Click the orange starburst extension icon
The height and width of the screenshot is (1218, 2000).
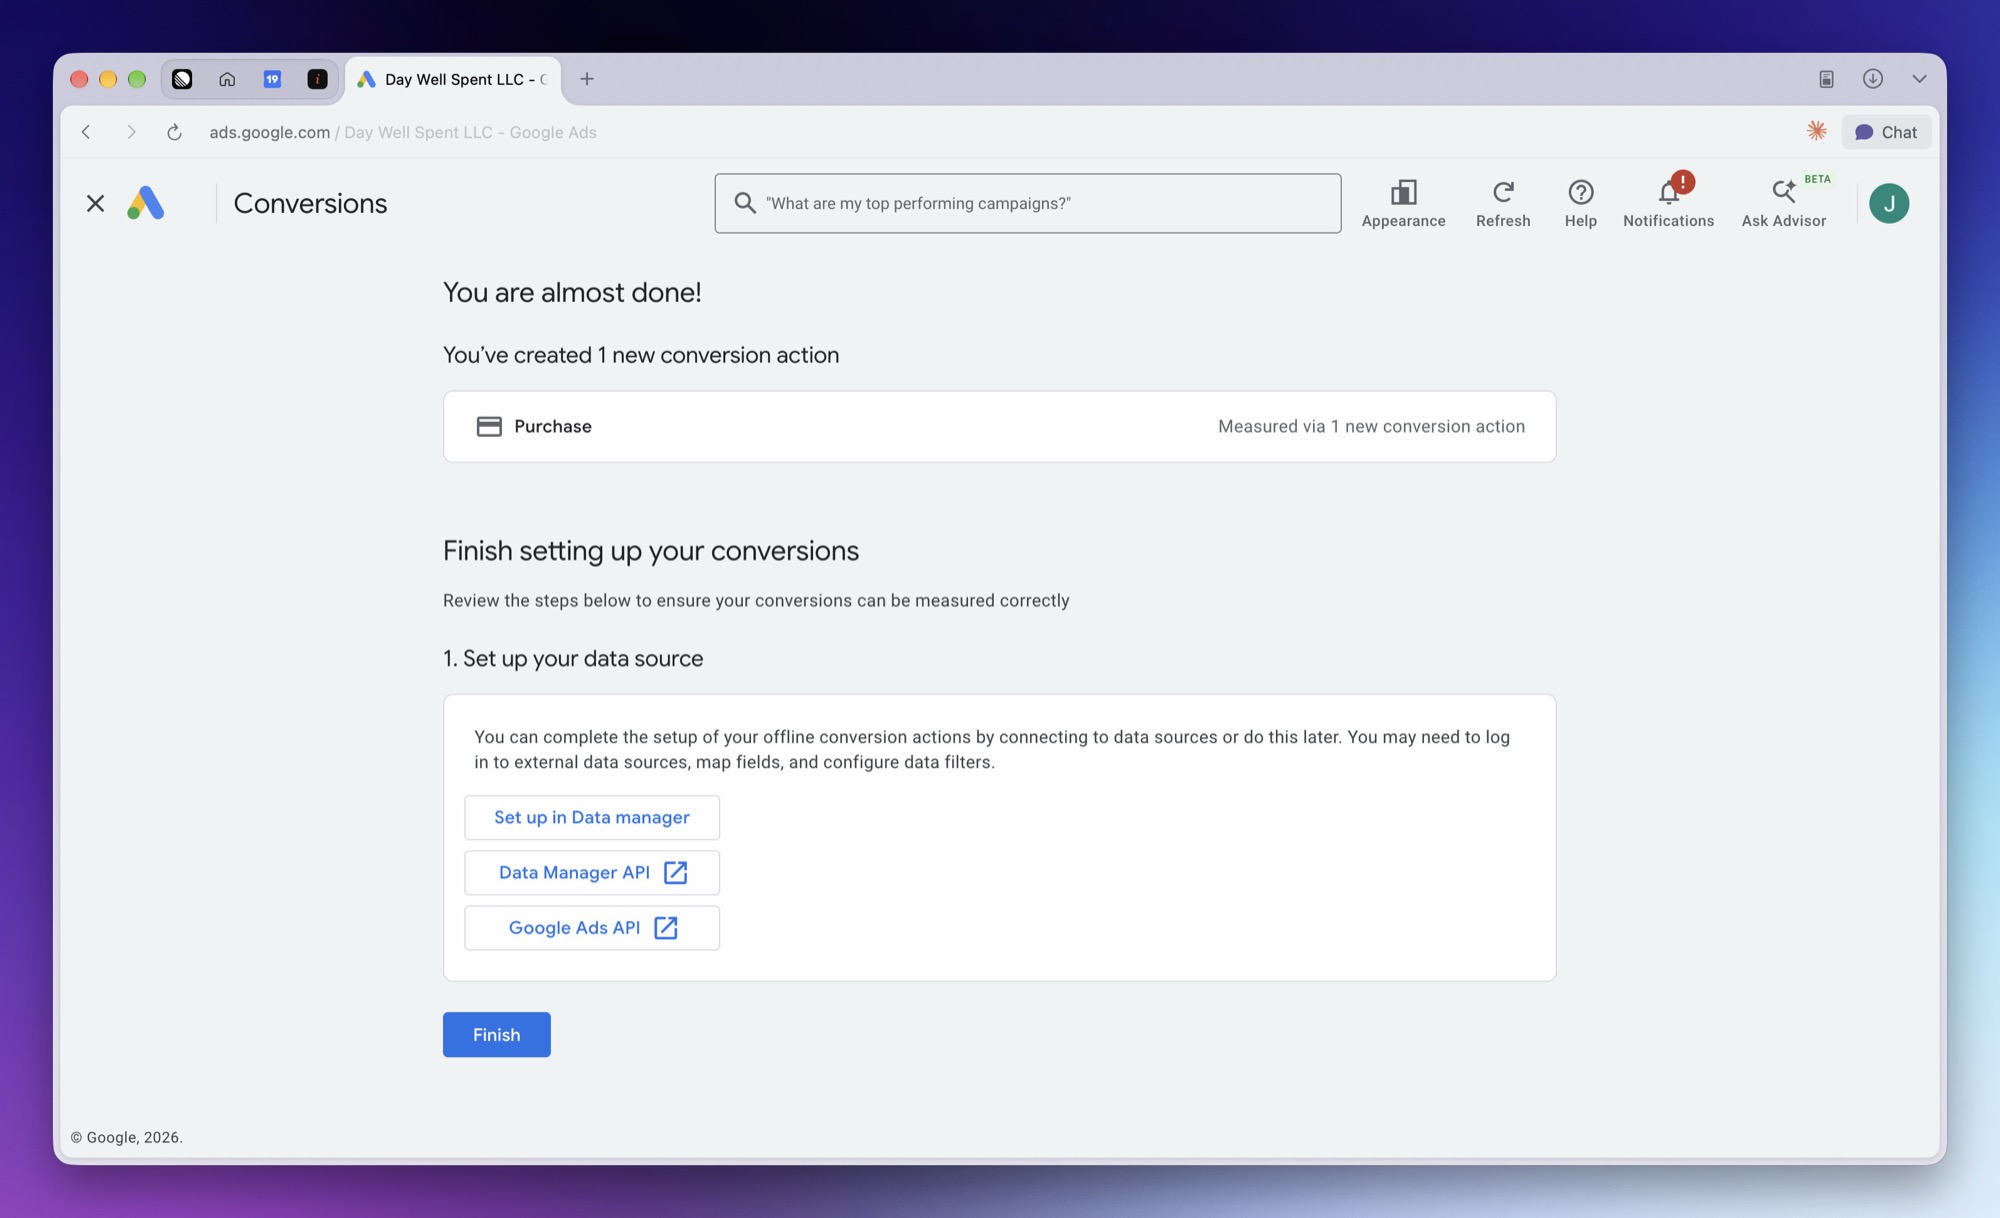pos(1817,131)
